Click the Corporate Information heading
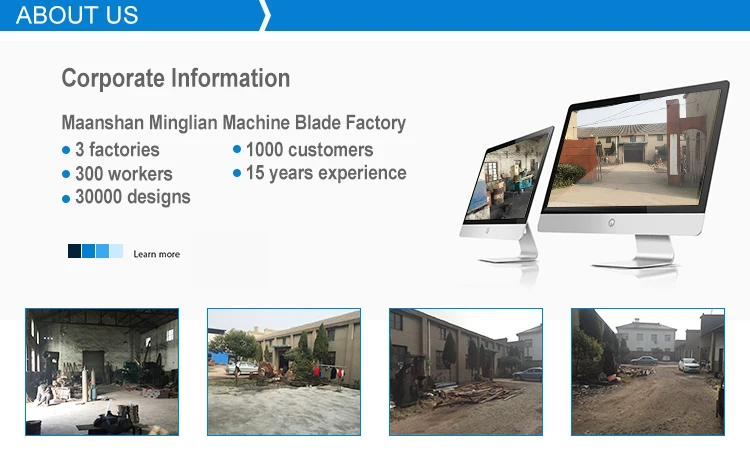This screenshot has height=474, width=750. coord(176,78)
